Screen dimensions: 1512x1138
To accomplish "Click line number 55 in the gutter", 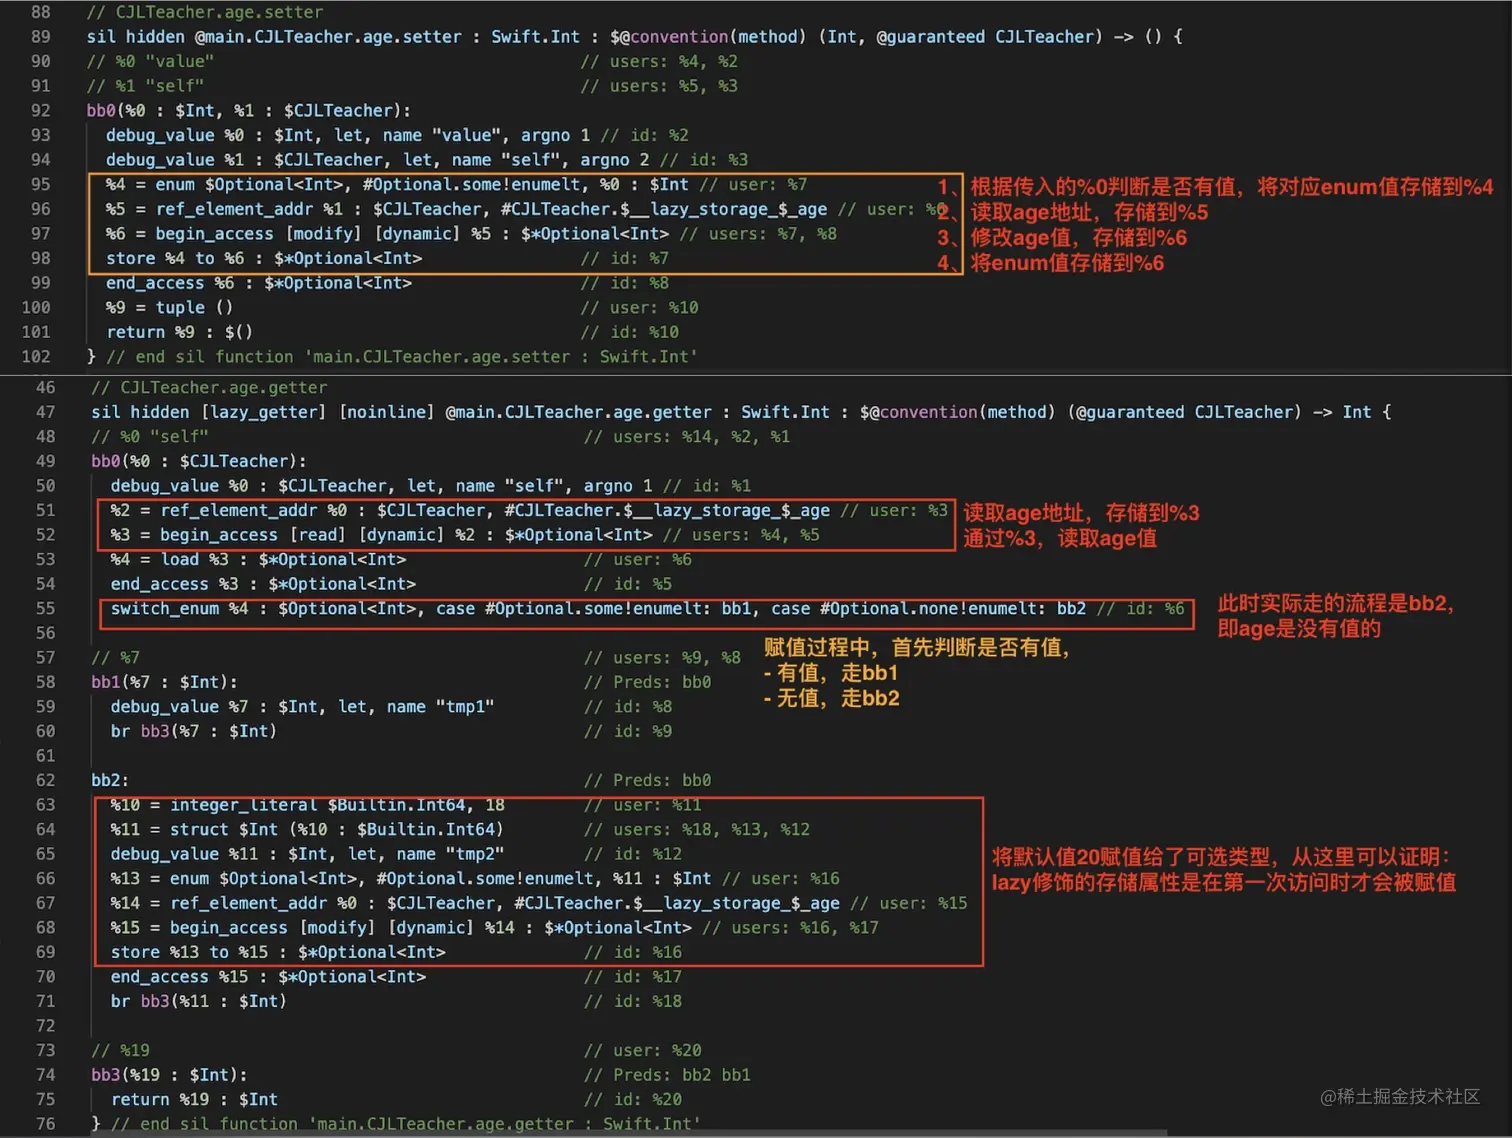I will 45,608.
